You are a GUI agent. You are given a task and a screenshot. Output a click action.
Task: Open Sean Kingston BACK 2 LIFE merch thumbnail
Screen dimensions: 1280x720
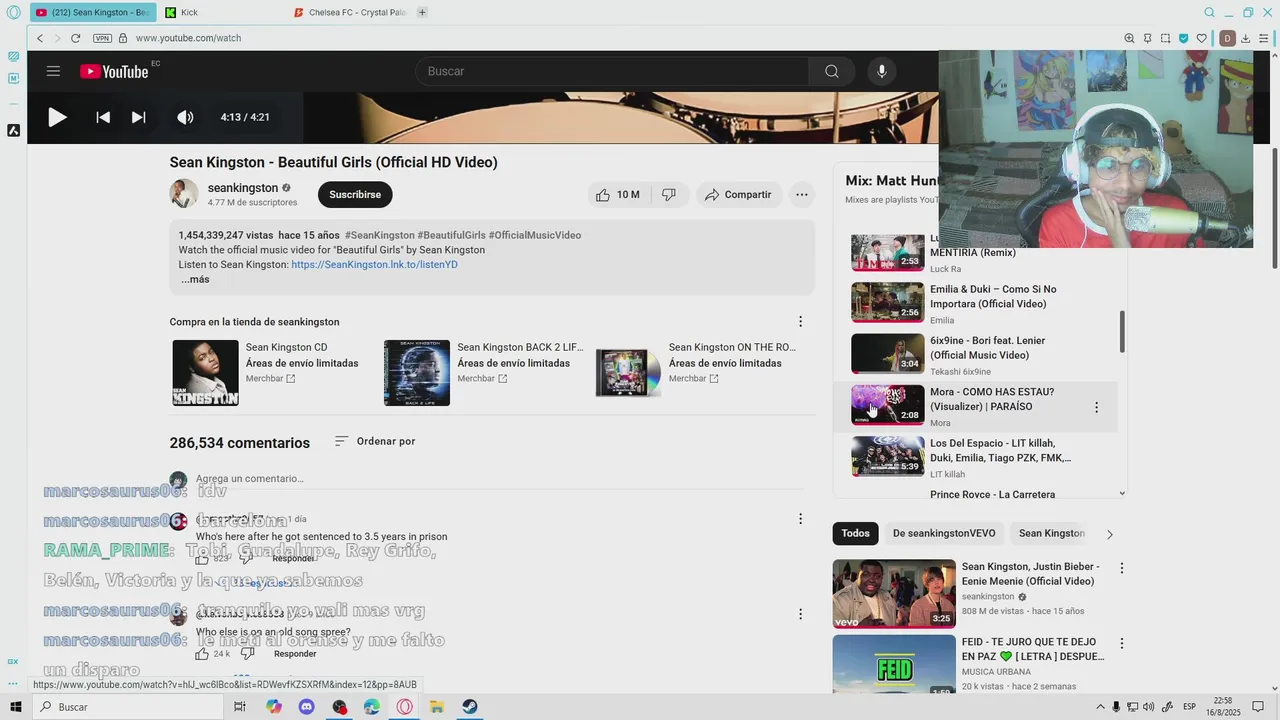coord(417,373)
